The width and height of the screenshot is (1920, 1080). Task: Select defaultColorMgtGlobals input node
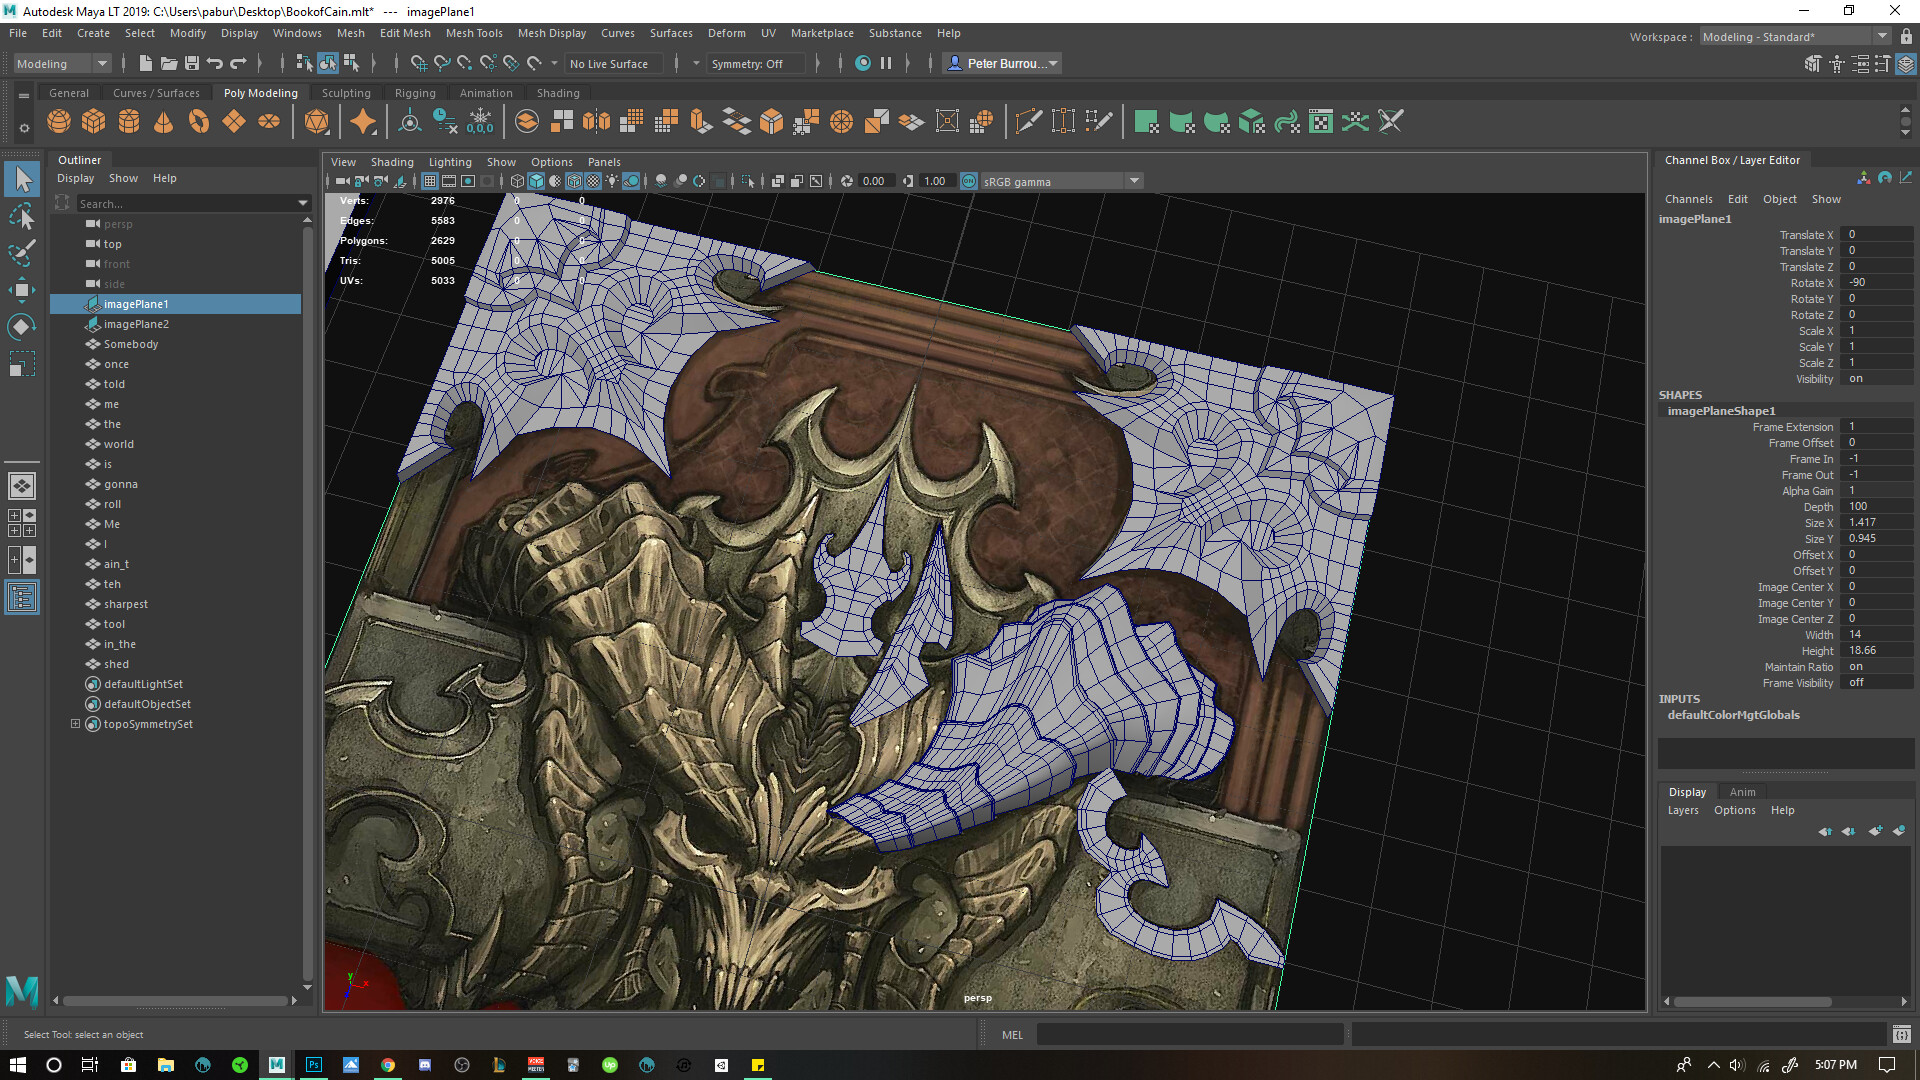pyautogui.click(x=1733, y=715)
